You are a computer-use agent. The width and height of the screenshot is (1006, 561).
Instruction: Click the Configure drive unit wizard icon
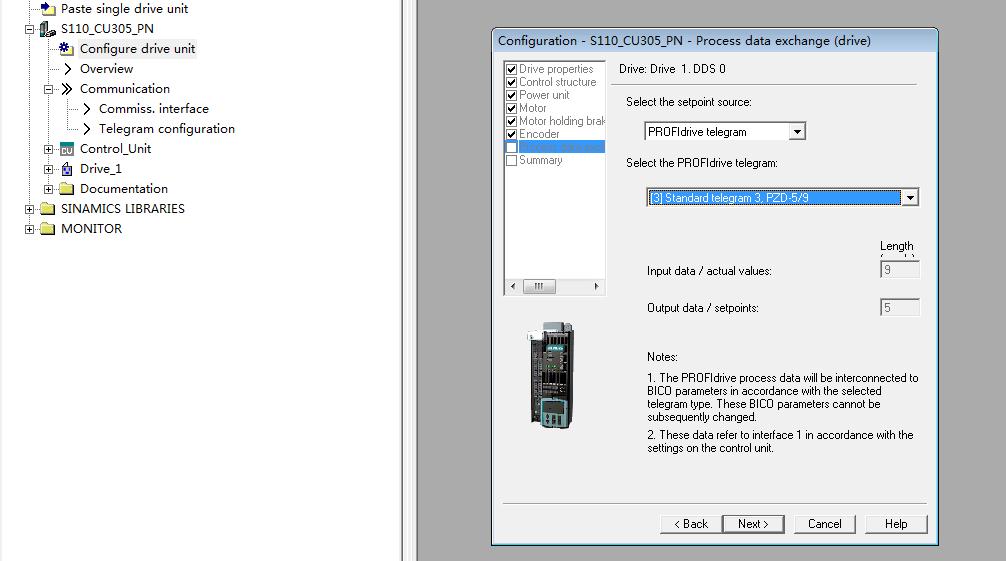(x=66, y=49)
